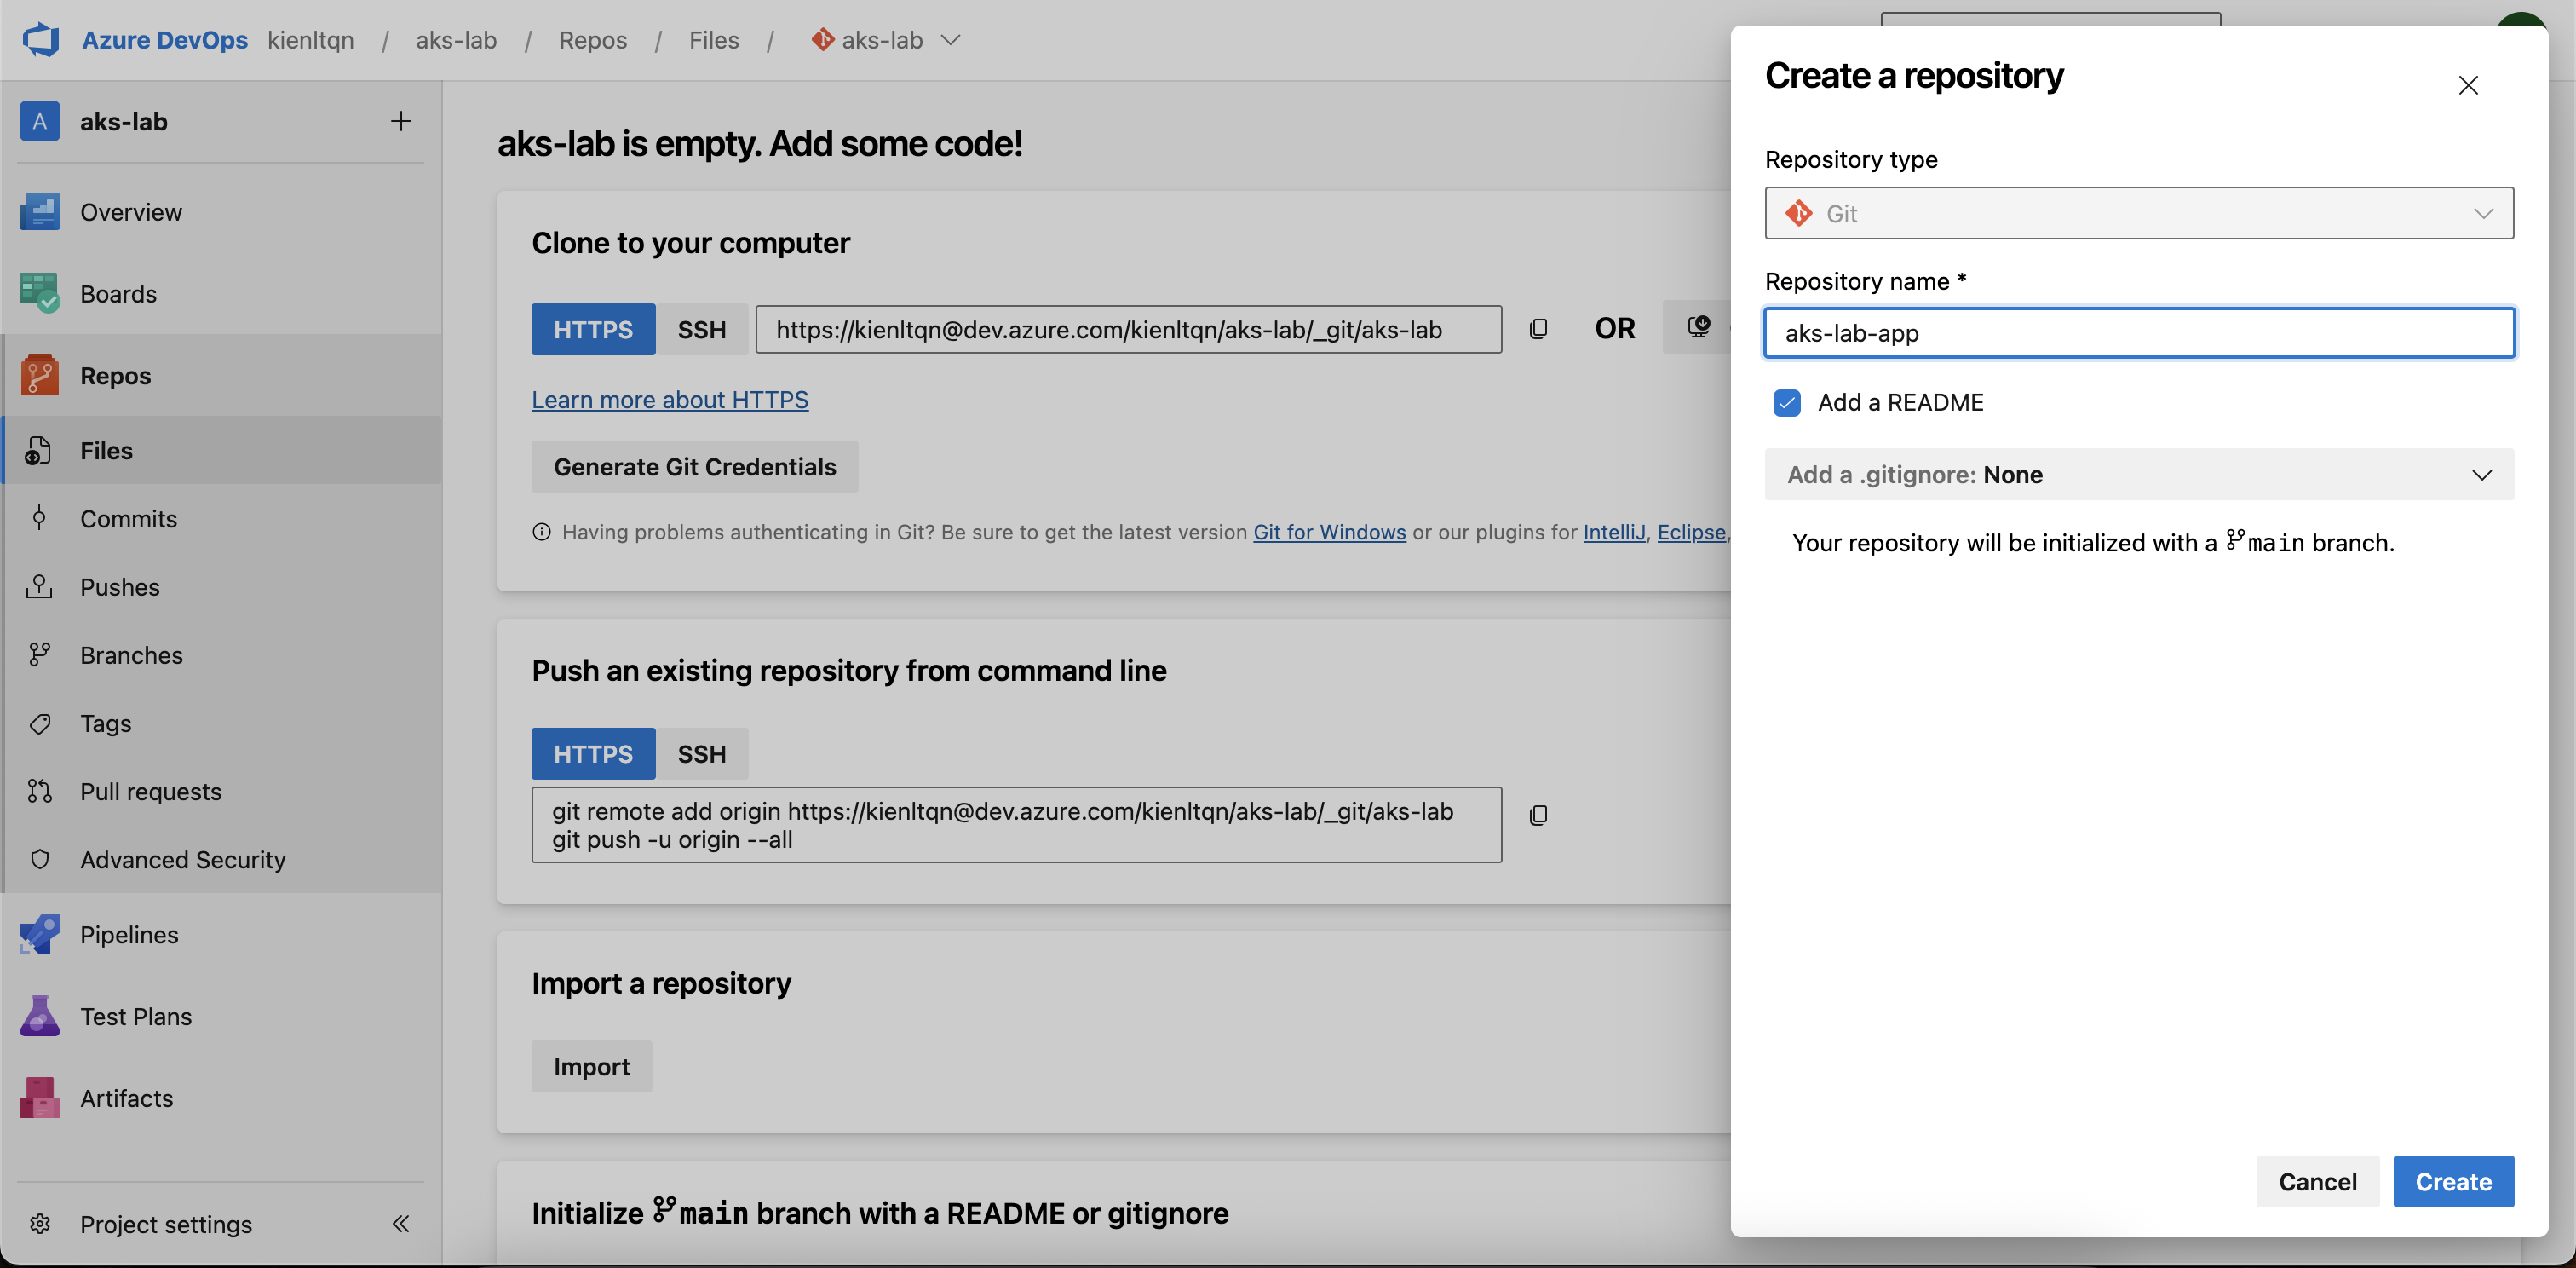Copy the clone URL with copy icon
2576x1268 pixels.
(1538, 328)
